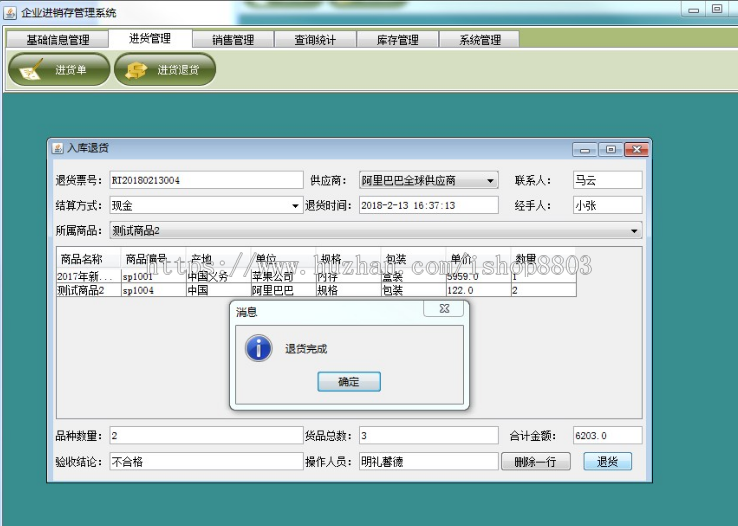Image resolution: width=738 pixels, height=526 pixels.
Task: Click the 数量 column header
Action: point(544,259)
